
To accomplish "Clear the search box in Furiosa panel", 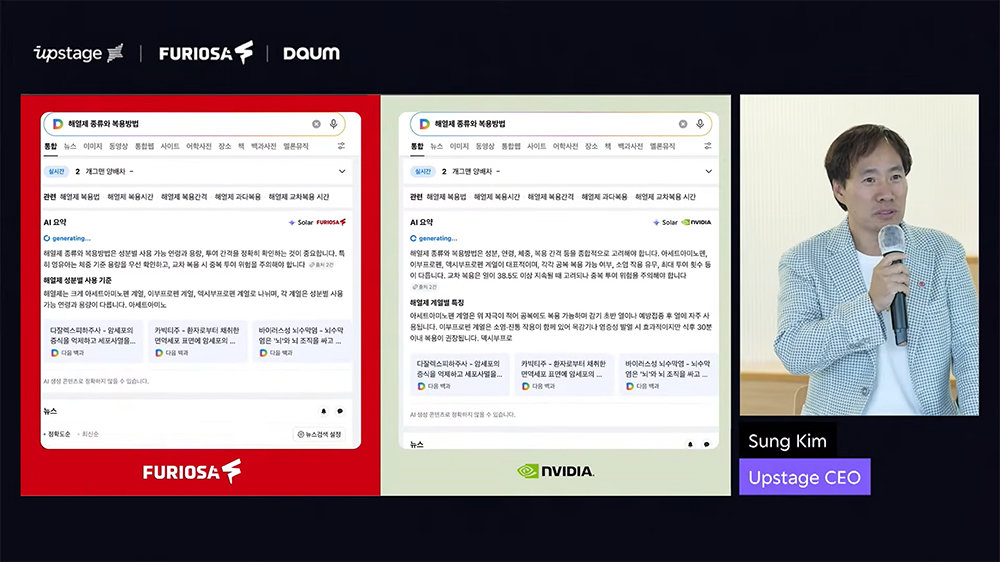I will 316,124.
